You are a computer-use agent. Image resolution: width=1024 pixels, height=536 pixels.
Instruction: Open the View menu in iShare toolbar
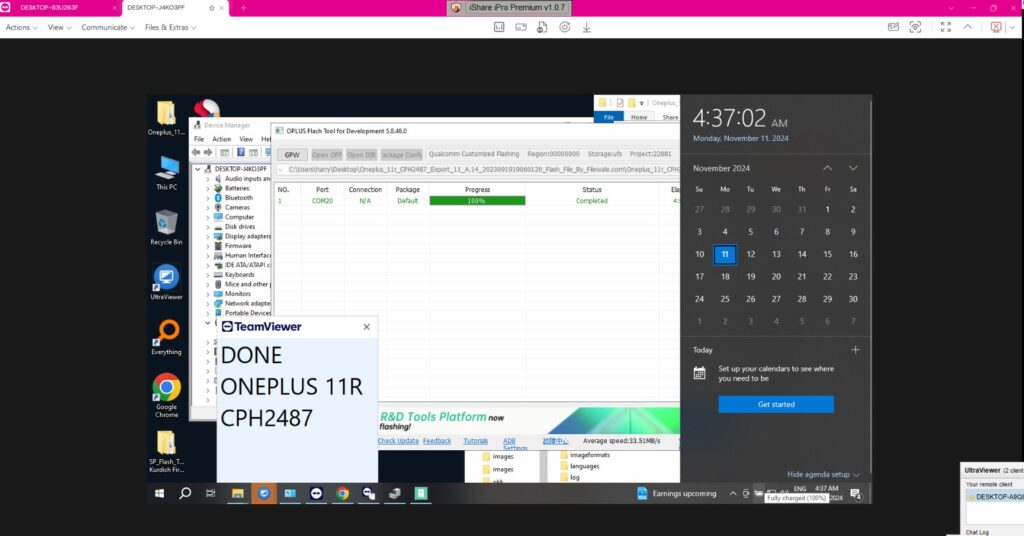[59, 27]
